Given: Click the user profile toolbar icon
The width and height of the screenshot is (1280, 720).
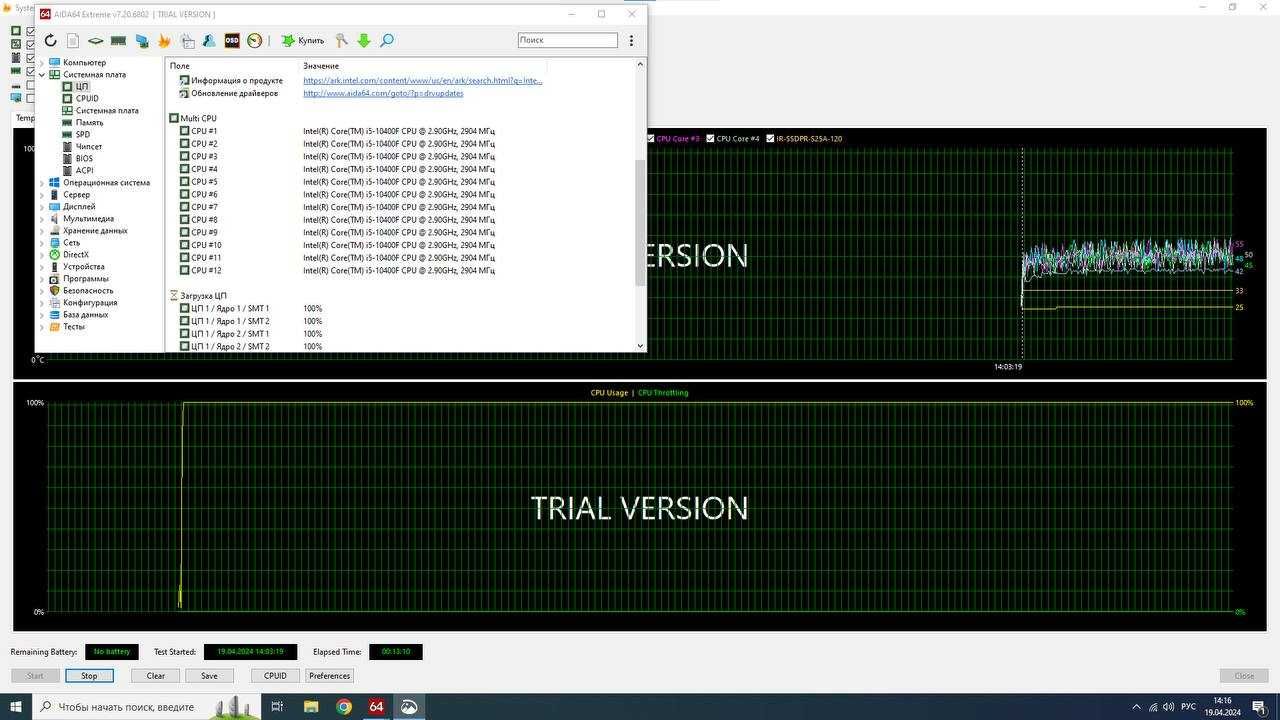Looking at the screenshot, I should click(209, 40).
